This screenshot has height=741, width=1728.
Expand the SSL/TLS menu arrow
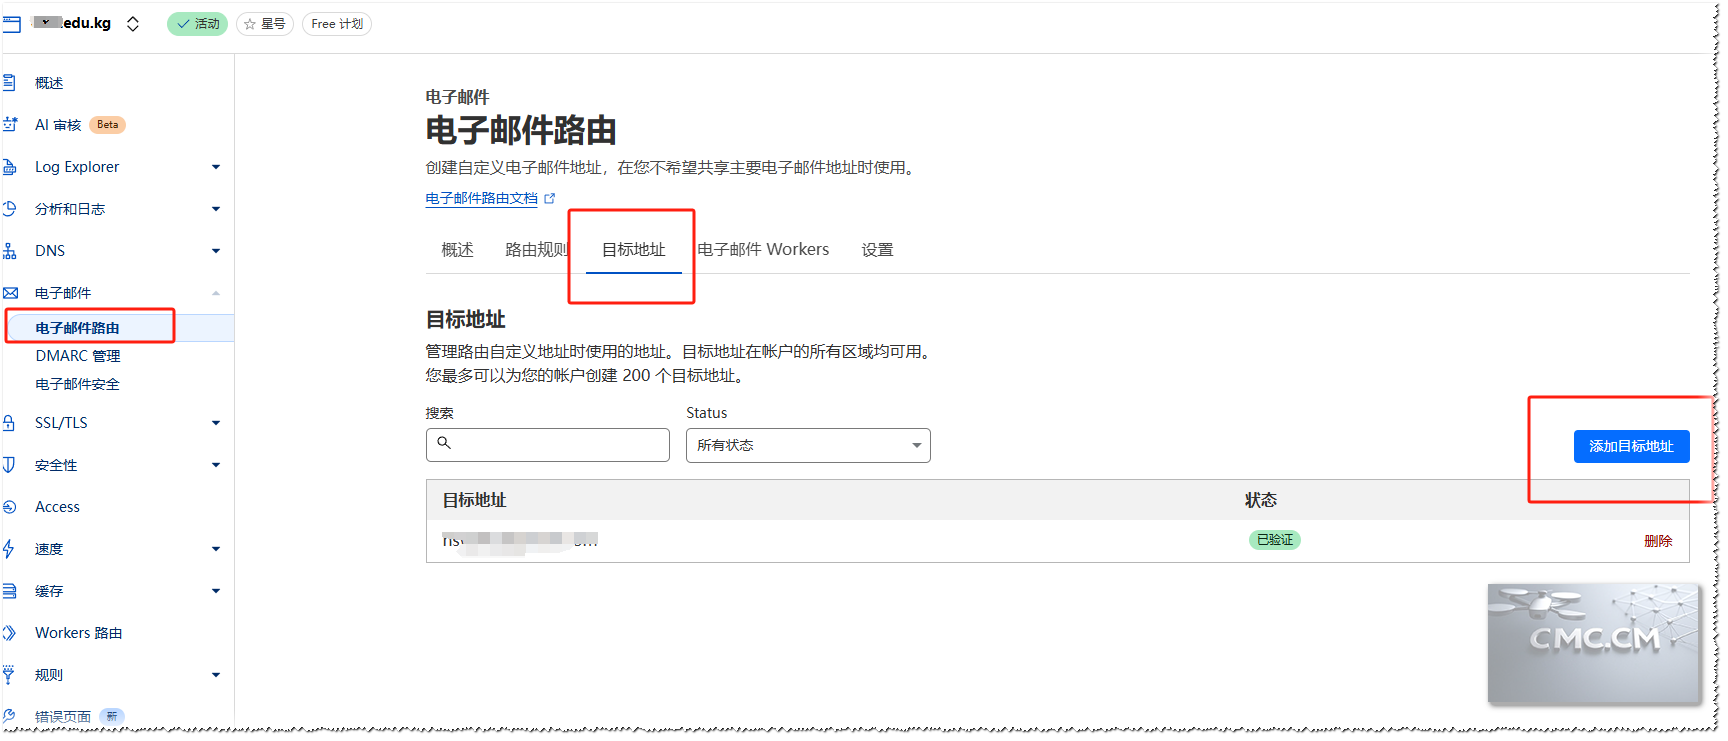tap(215, 423)
